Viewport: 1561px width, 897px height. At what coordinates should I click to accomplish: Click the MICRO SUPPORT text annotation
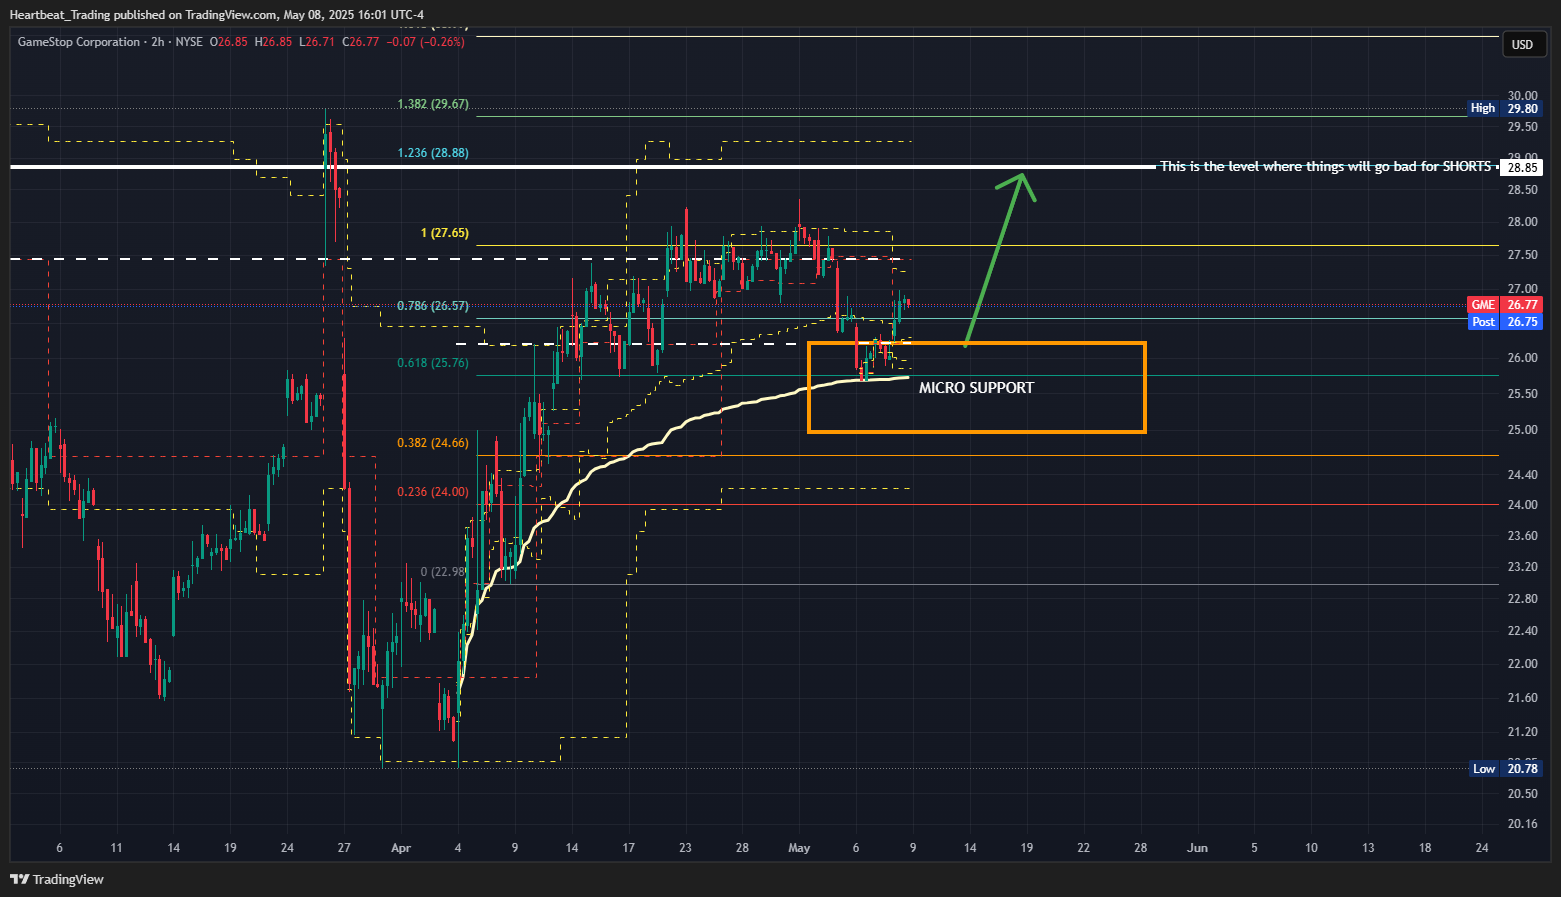tap(976, 388)
